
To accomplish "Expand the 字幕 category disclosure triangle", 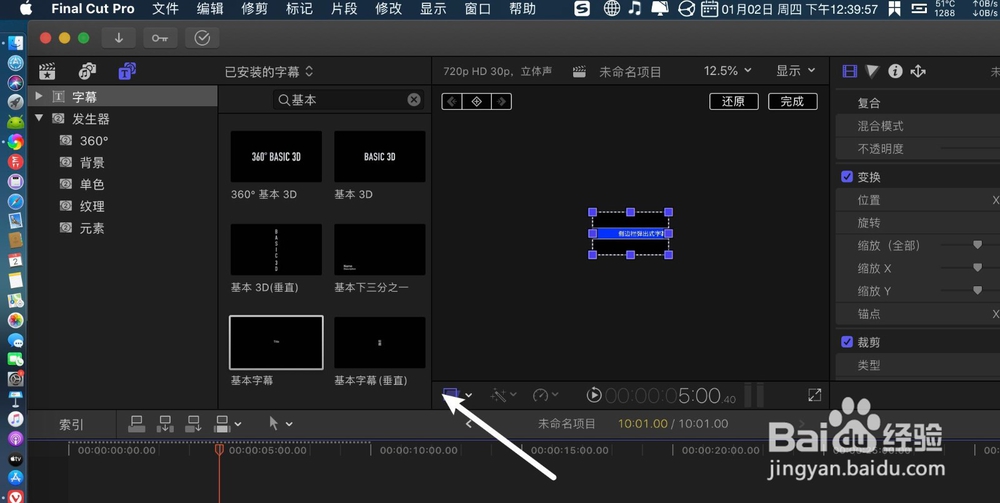I will point(39,96).
